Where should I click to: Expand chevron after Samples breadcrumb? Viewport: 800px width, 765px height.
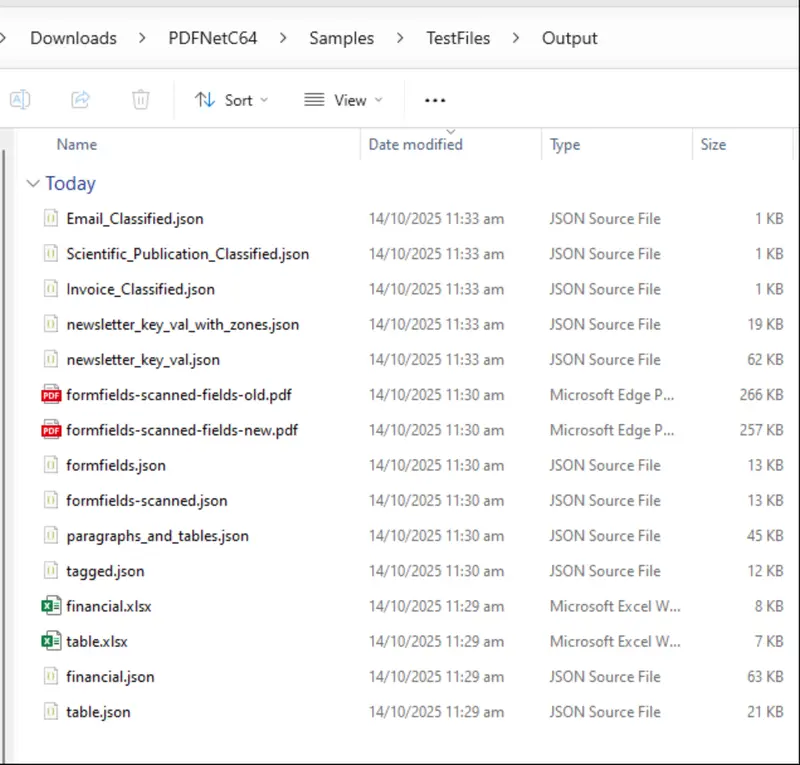(x=400, y=38)
